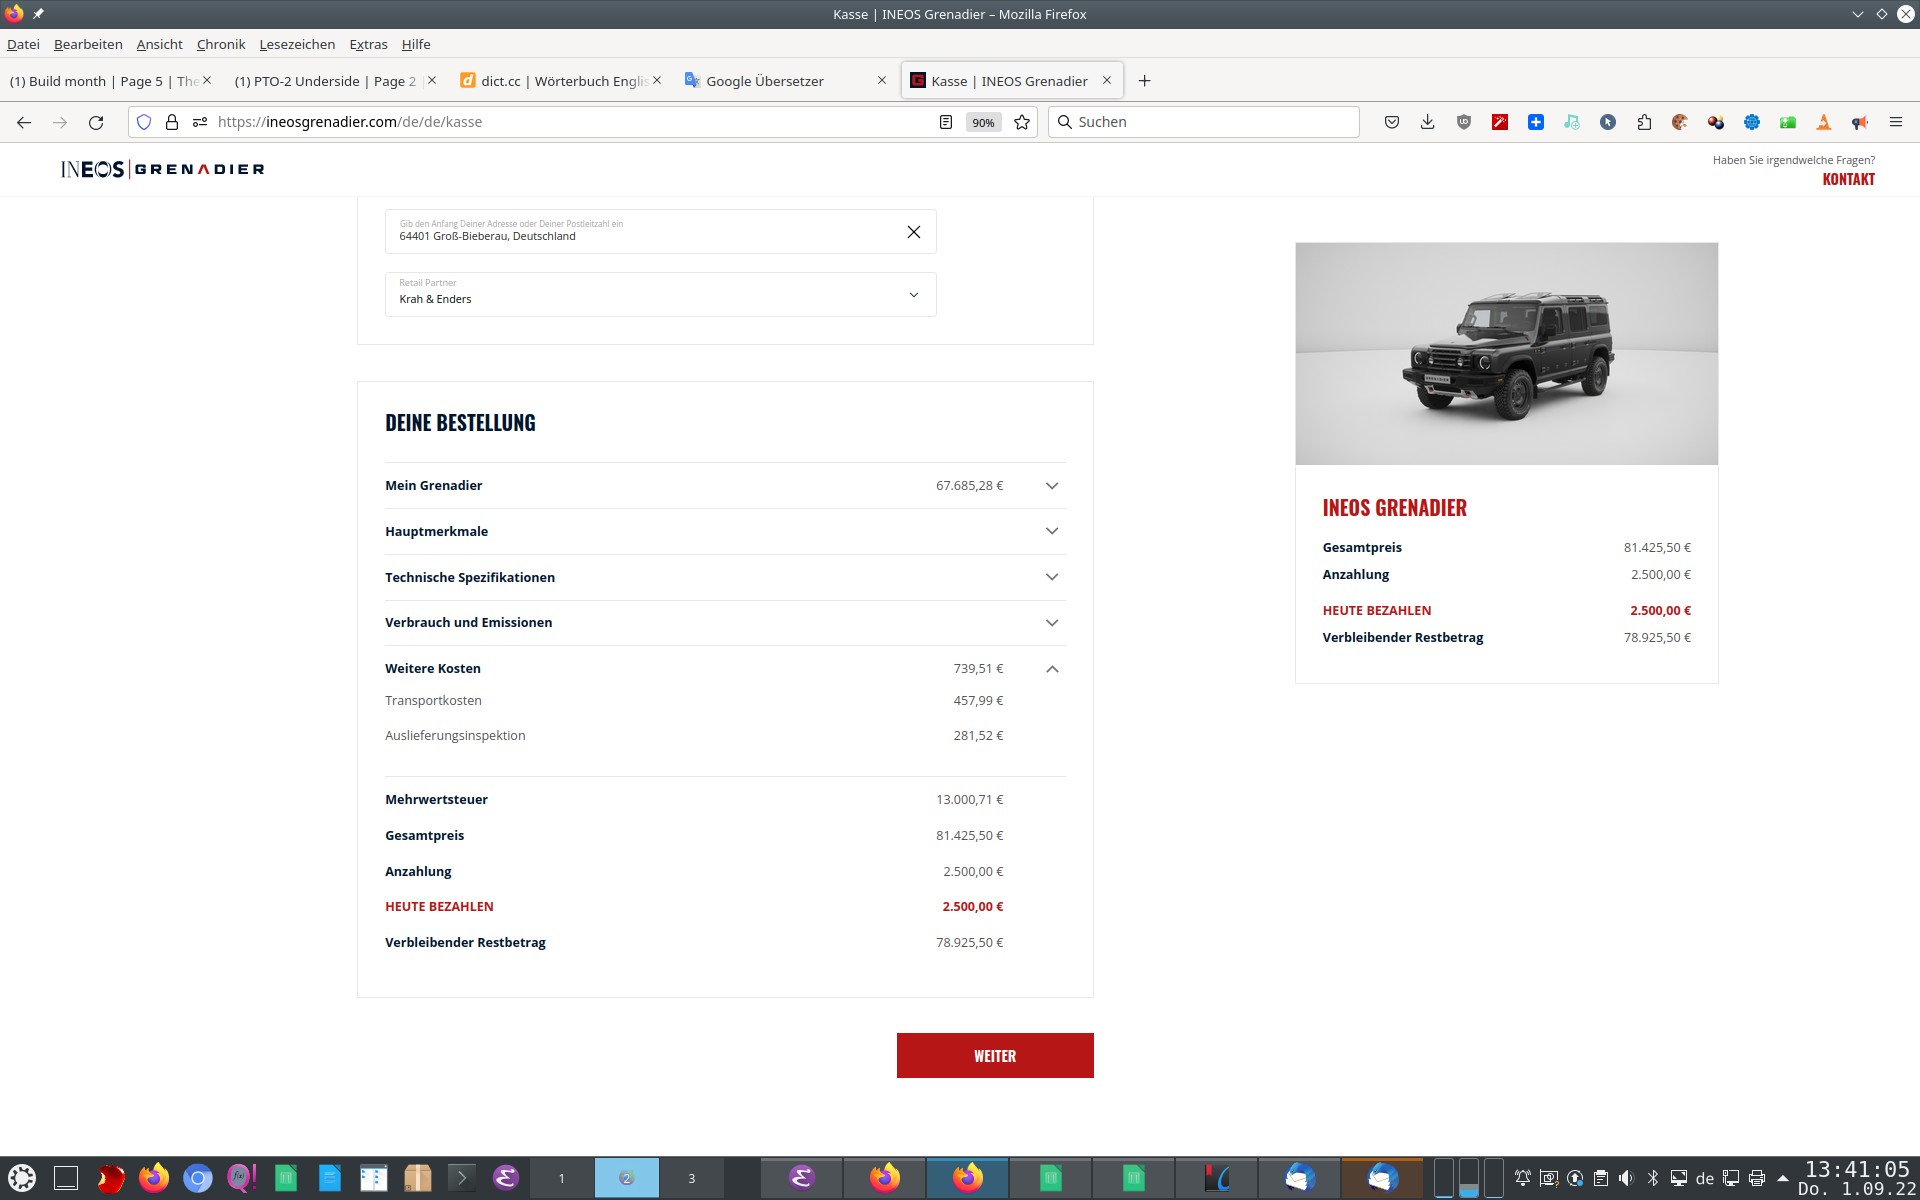
Task: Clear the address field with the X icon
Action: (x=914, y=232)
